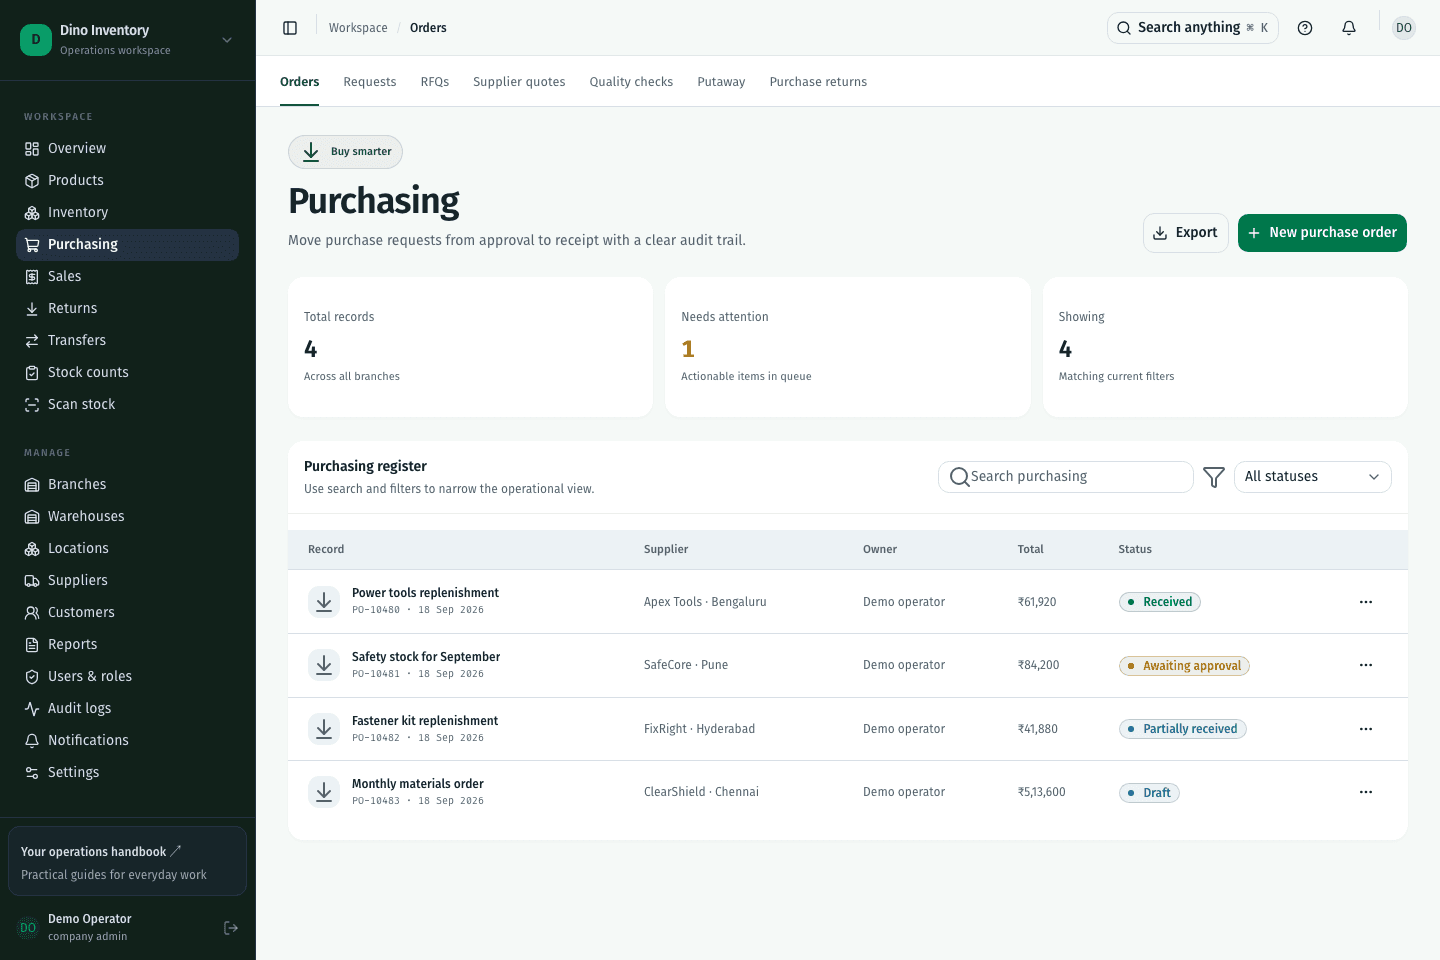Open Products in sidebar
This screenshot has width=1440, height=960.
(x=127, y=180)
